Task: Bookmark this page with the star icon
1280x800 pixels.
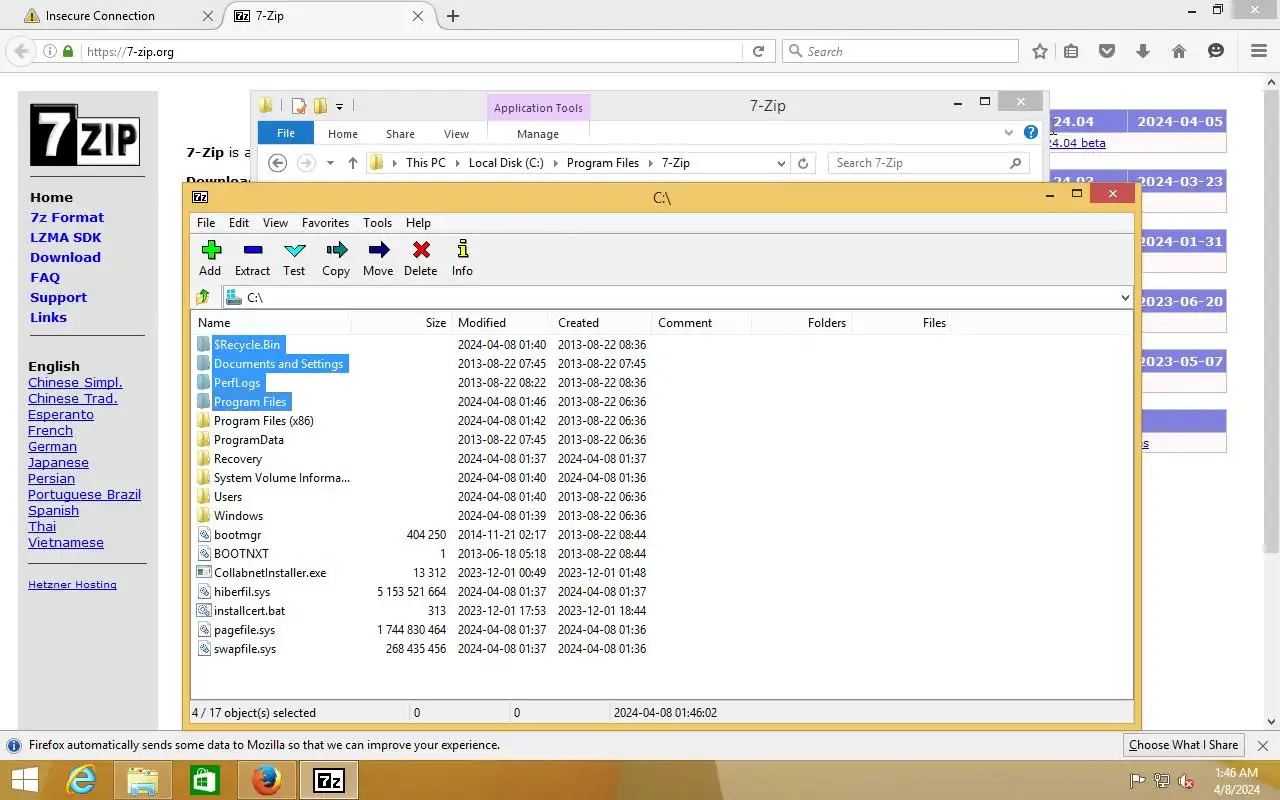Action: 1040,51
